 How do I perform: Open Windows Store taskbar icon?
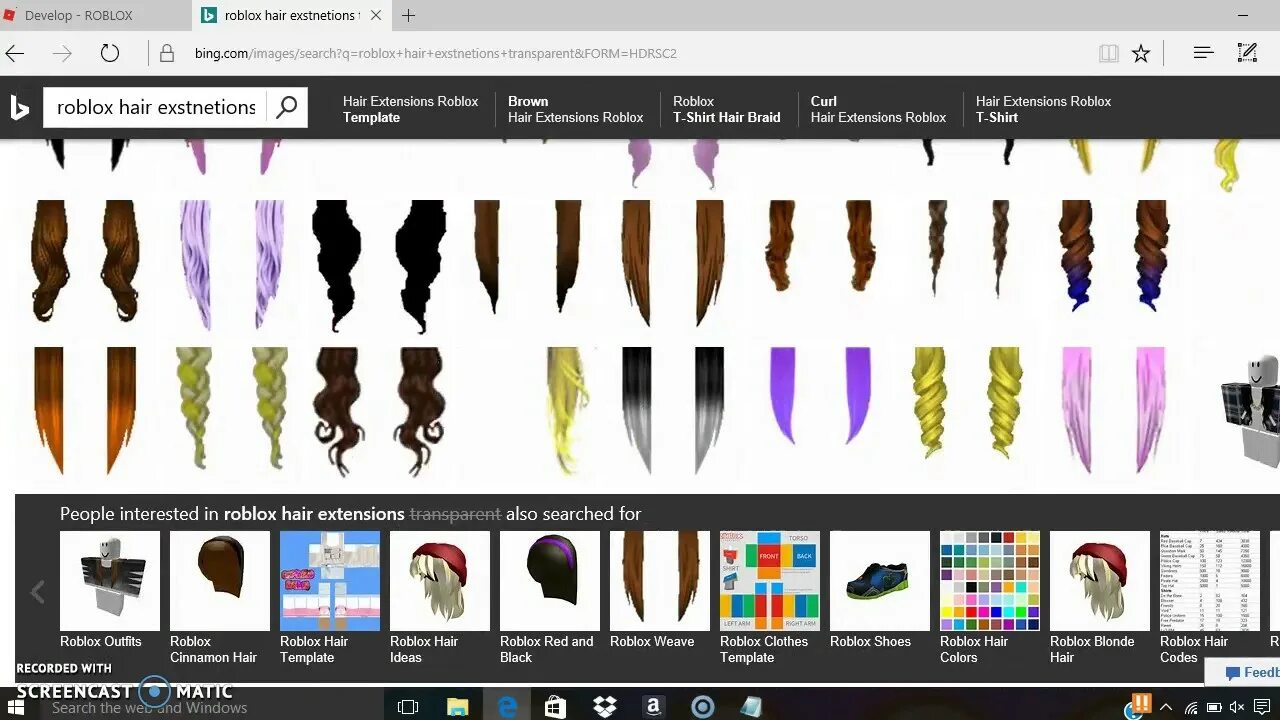(x=556, y=706)
